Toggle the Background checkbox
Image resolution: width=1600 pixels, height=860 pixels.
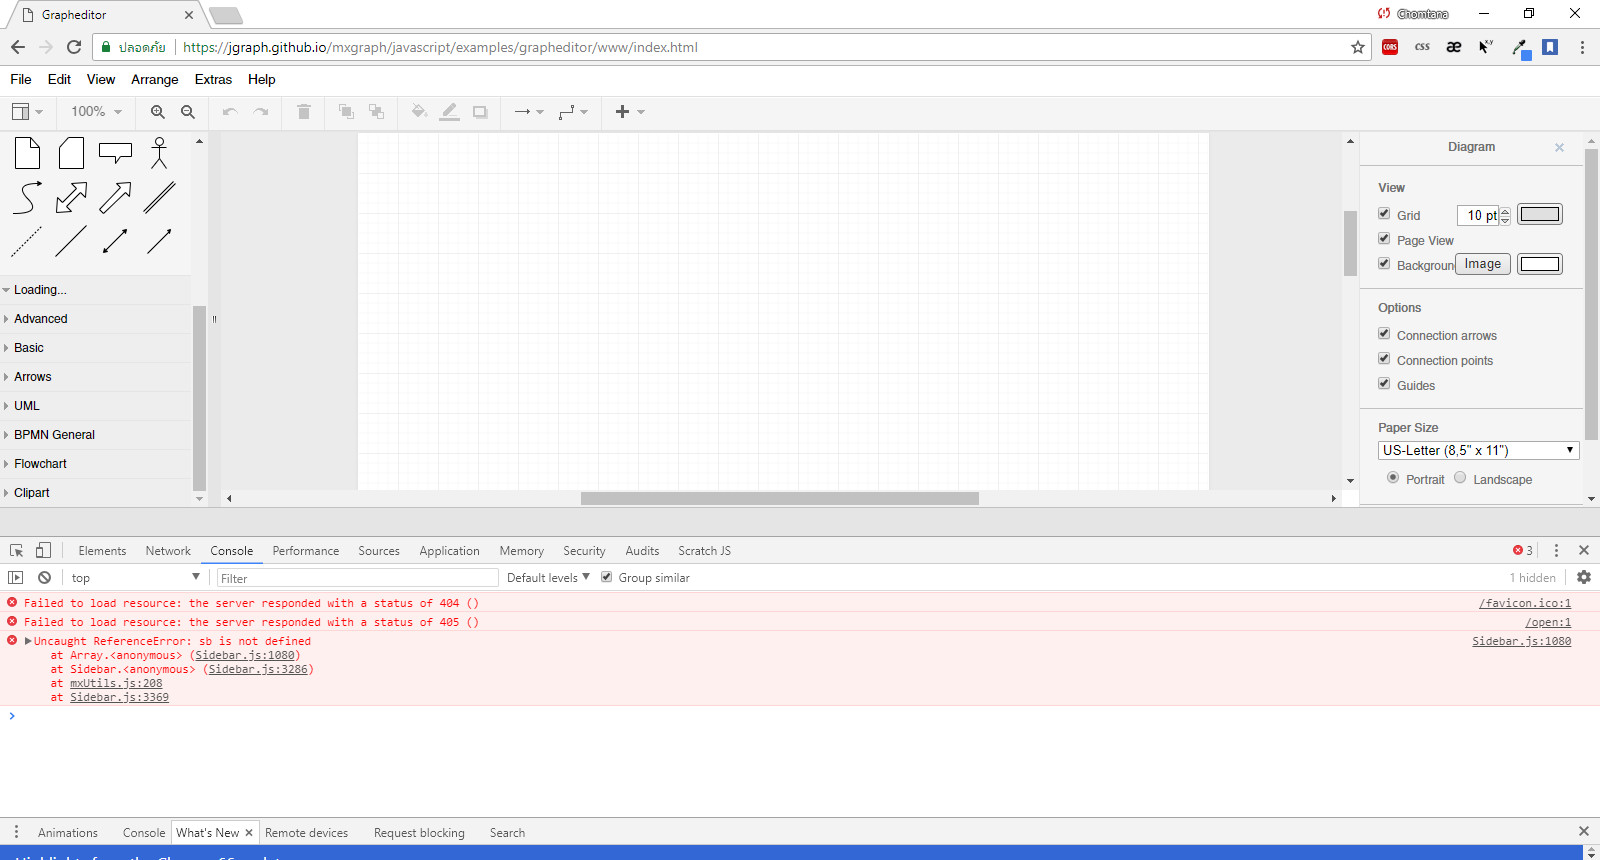(x=1384, y=263)
